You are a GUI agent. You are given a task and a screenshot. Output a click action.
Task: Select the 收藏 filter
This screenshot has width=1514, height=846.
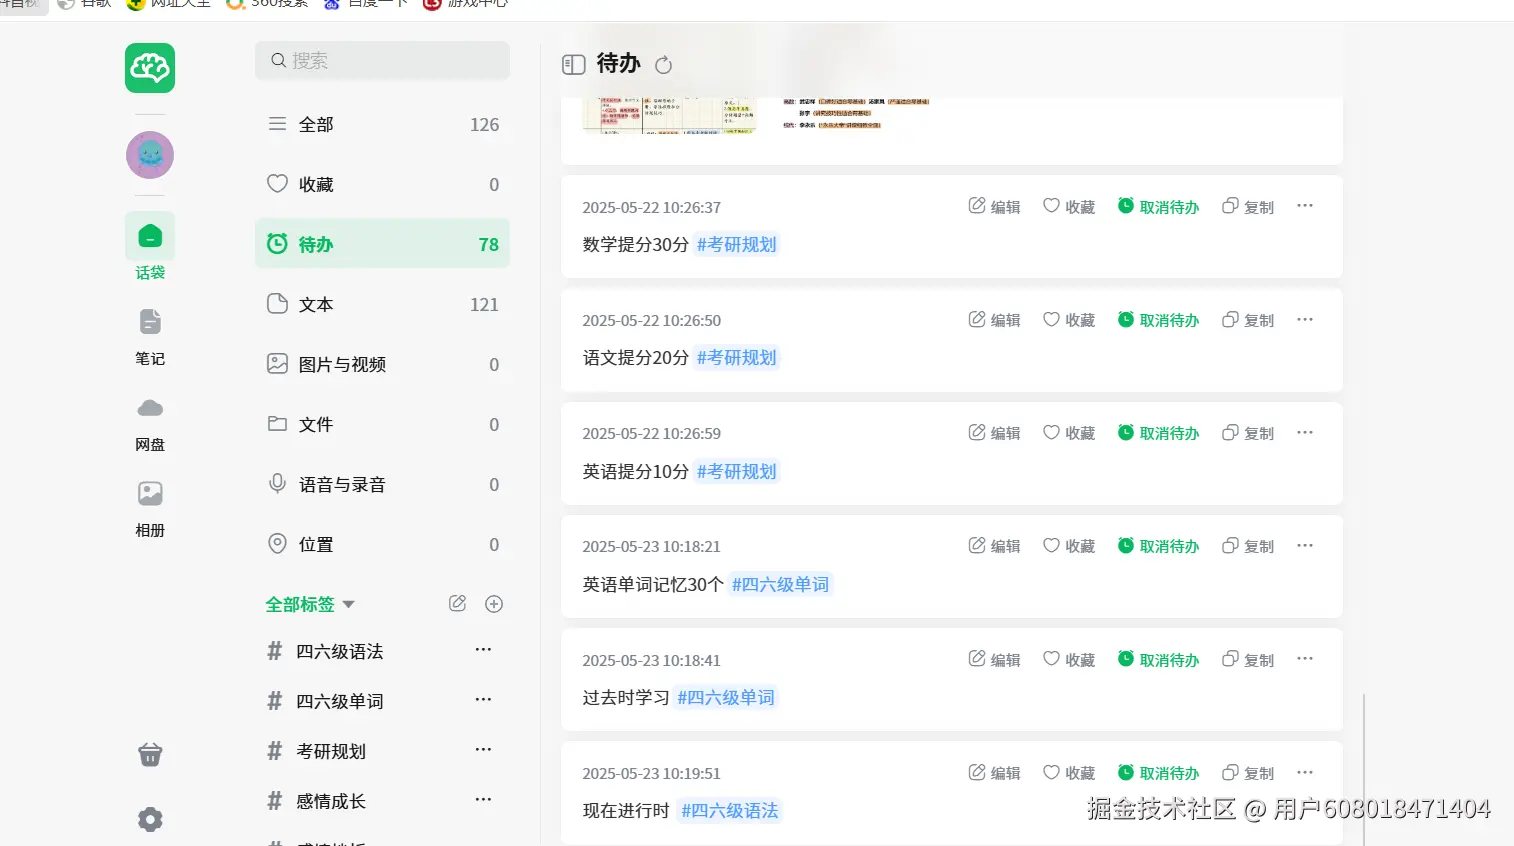(316, 183)
